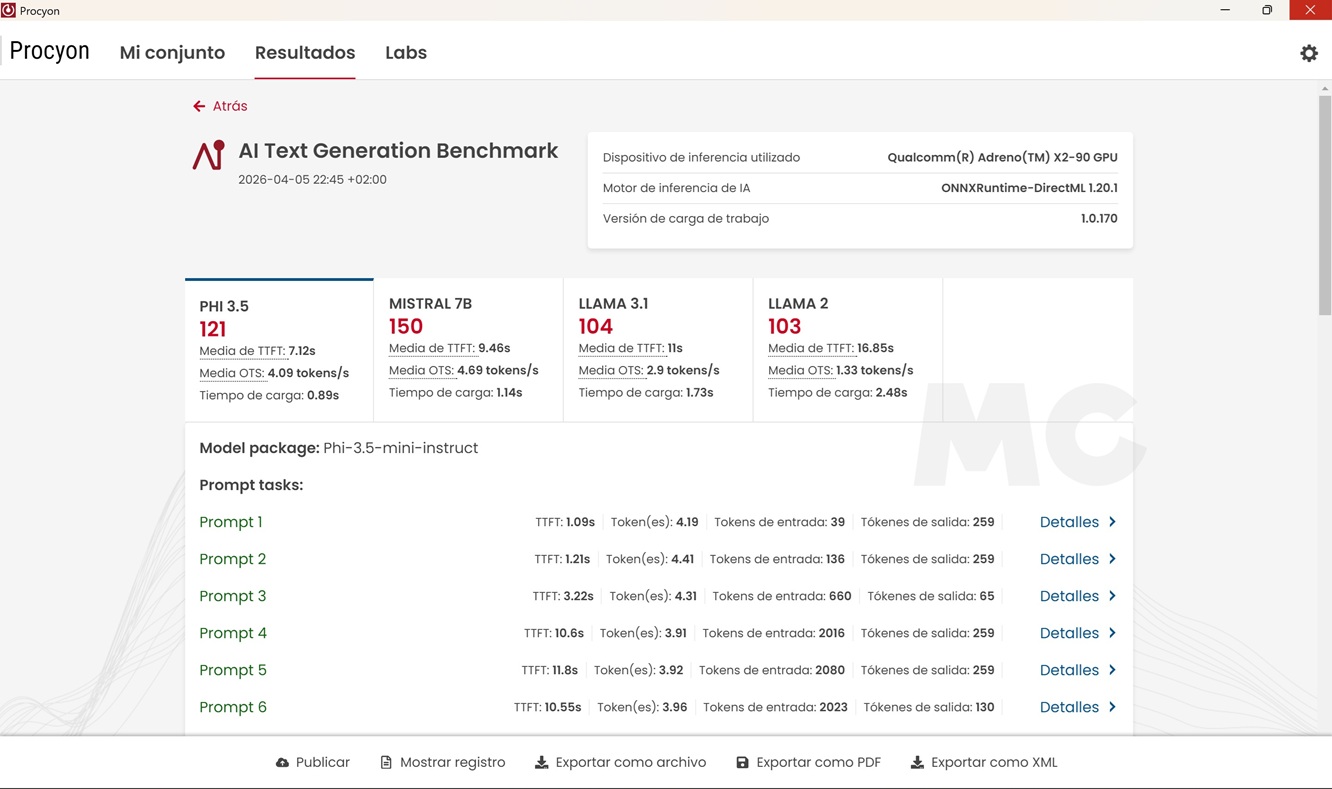Open the Labs tab

406,53
